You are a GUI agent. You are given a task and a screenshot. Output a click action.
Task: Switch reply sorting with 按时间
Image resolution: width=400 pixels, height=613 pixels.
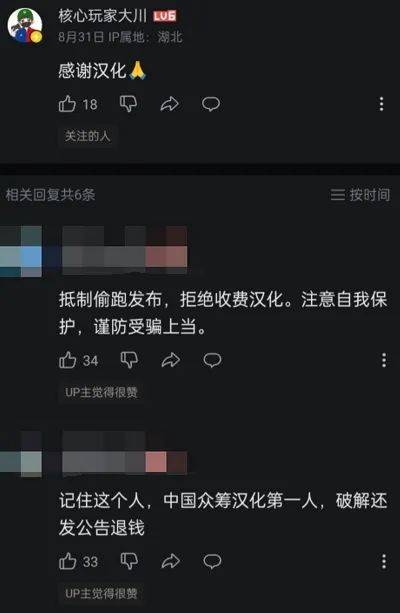coord(360,195)
